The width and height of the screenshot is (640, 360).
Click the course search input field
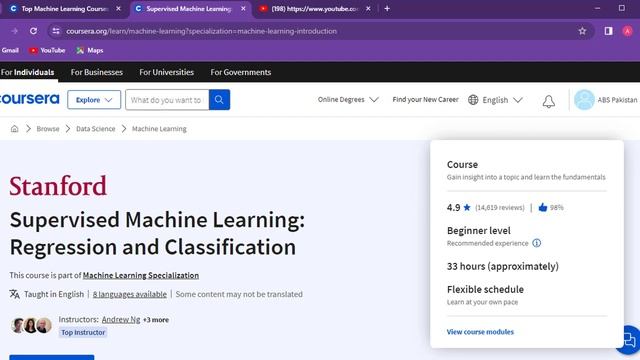click(x=167, y=100)
